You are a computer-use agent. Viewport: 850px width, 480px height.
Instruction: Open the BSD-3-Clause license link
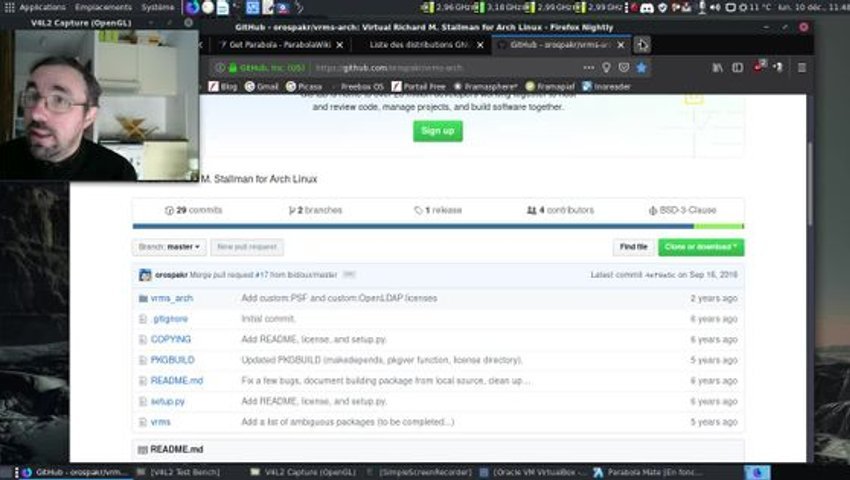(x=682, y=210)
